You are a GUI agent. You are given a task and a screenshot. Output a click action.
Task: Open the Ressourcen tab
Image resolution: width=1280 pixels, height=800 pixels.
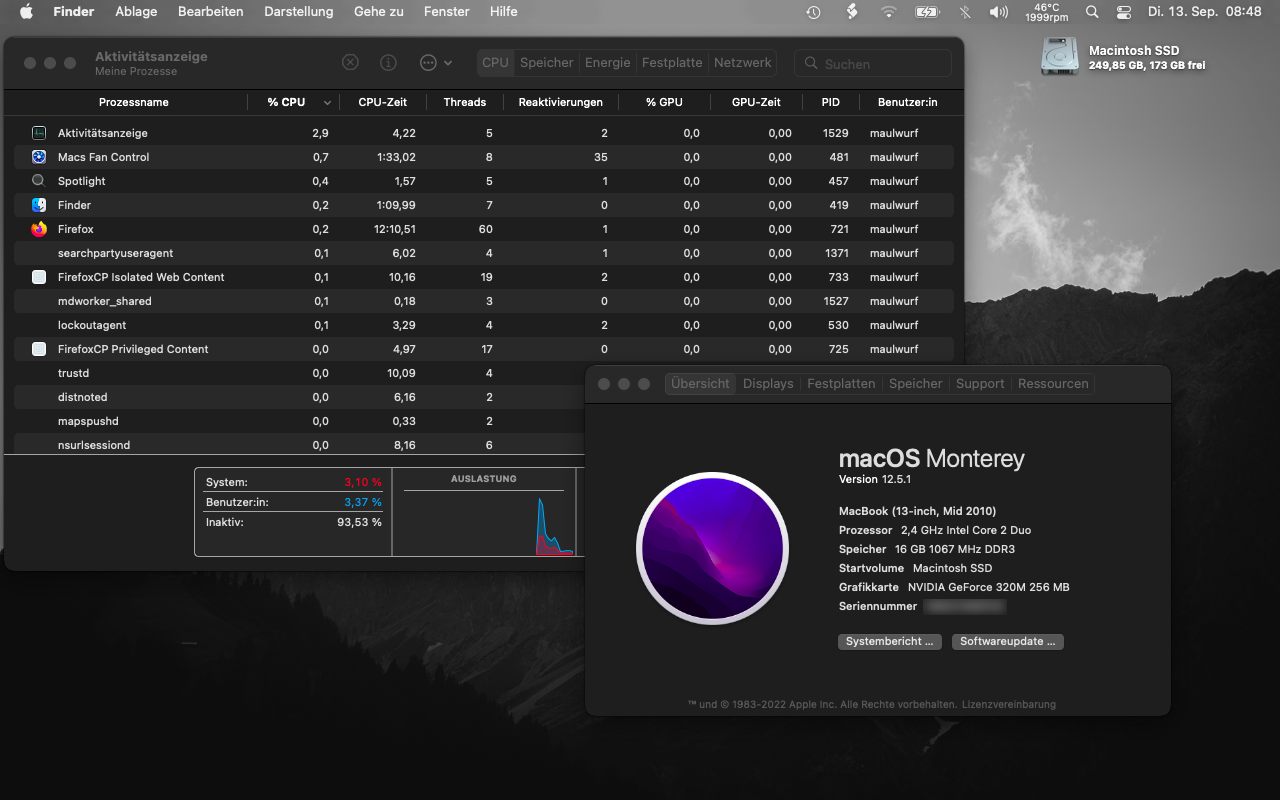coord(1053,384)
